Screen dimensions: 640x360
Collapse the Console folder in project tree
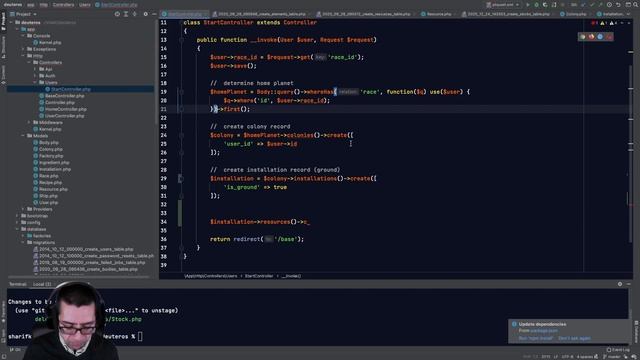[x=24, y=36]
